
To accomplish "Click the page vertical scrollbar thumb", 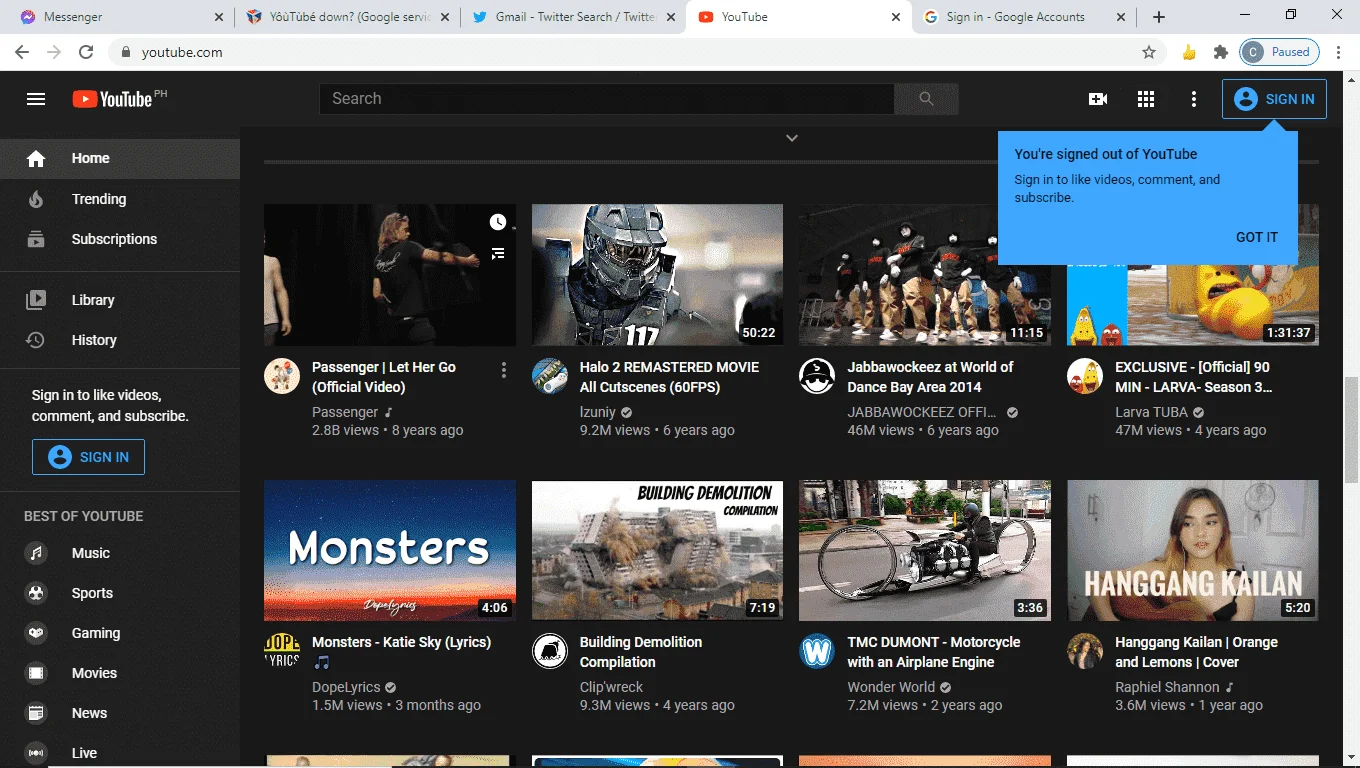I will click(1351, 428).
